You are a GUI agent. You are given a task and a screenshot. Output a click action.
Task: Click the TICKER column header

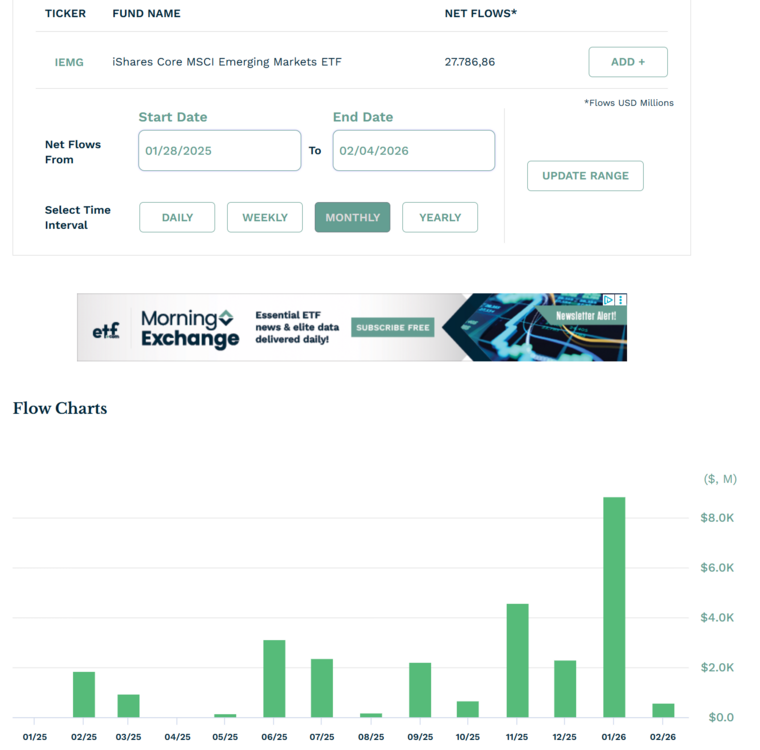(65, 14)
